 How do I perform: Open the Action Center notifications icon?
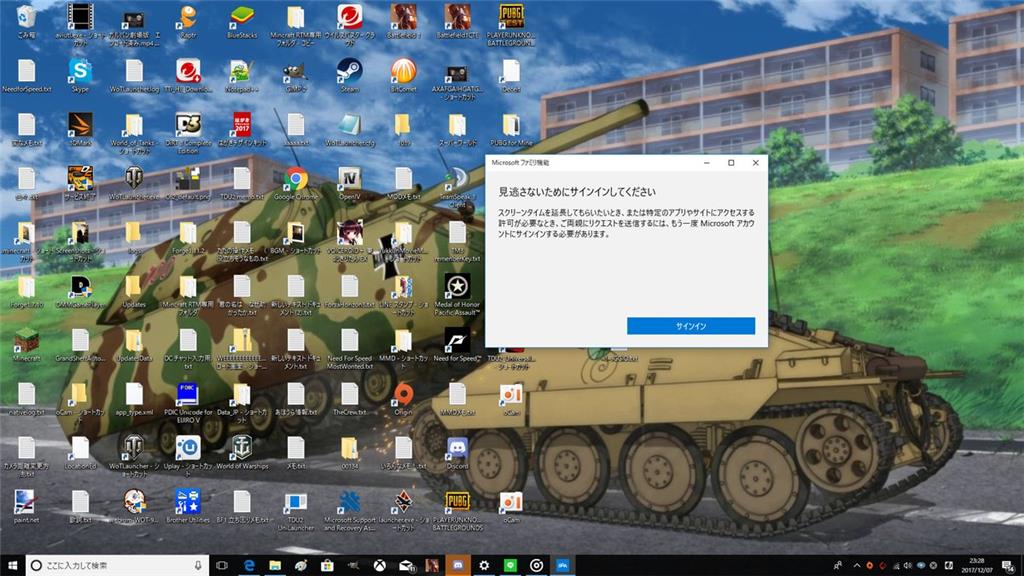(1009, 566)
